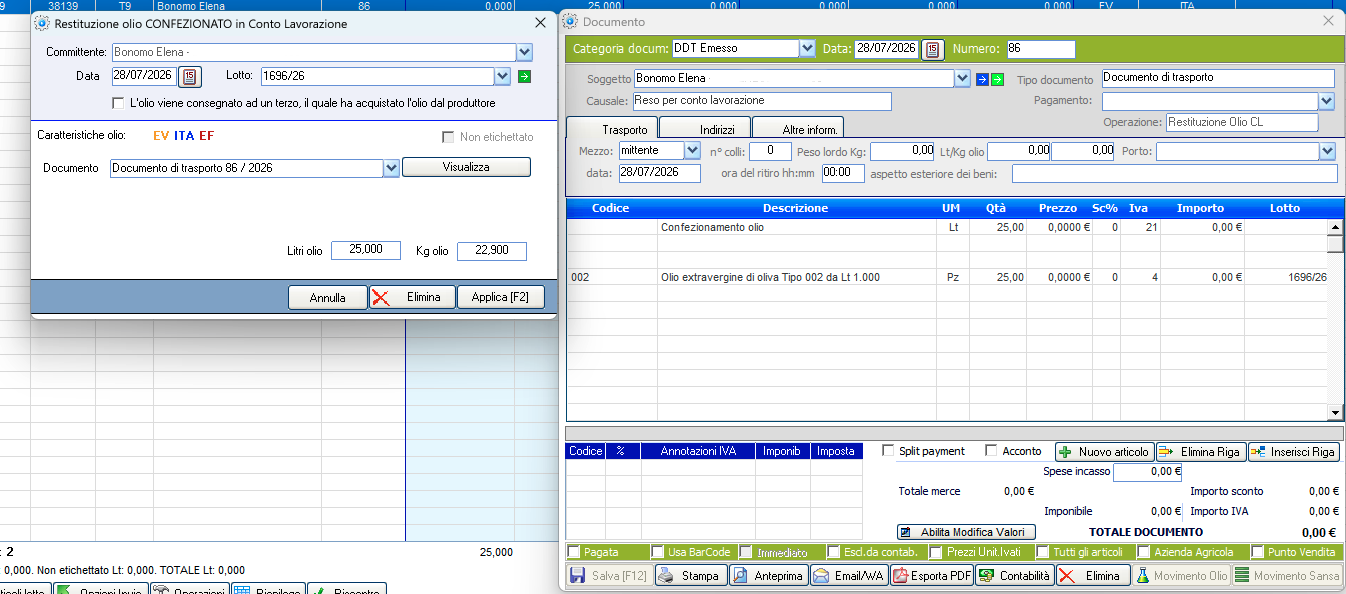Mark the document as Pagata

pyautogui.click(x=574, y=552)
